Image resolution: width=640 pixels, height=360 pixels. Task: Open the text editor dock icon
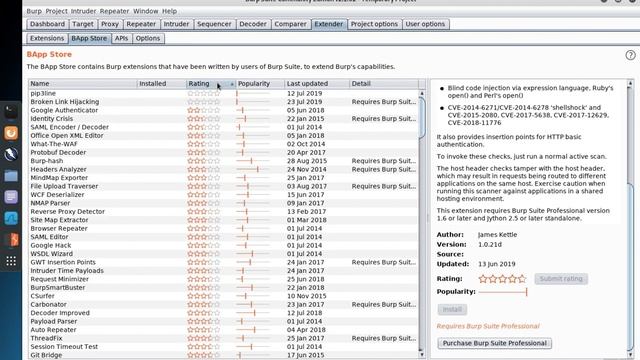(x=11, y=197)
